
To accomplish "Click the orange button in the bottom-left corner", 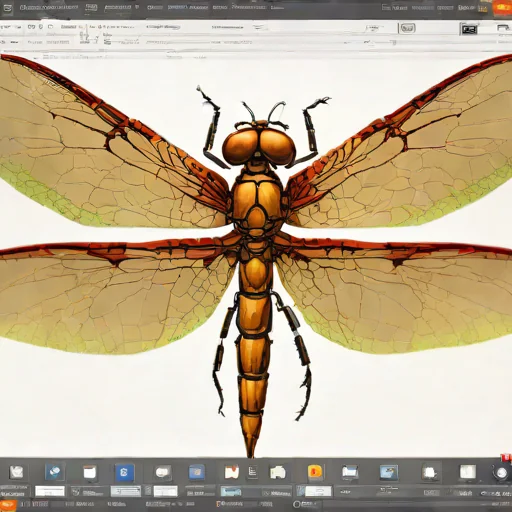I will (x=8, y=504).
